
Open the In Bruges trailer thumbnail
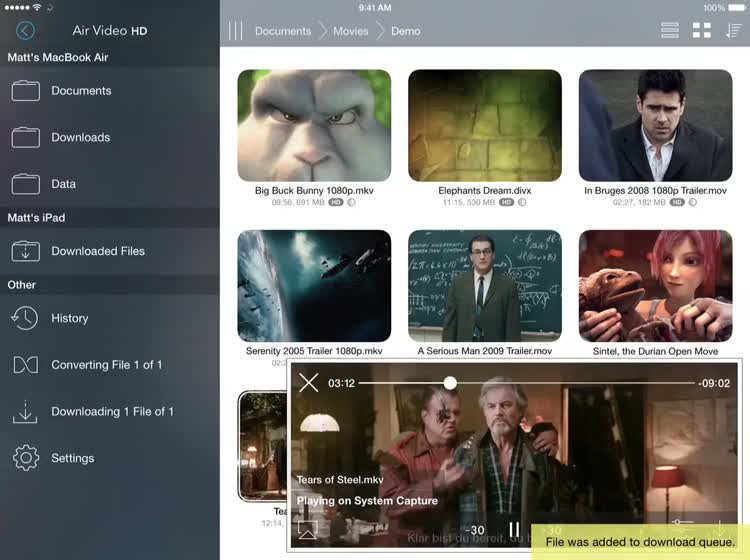tap(655, 125)
